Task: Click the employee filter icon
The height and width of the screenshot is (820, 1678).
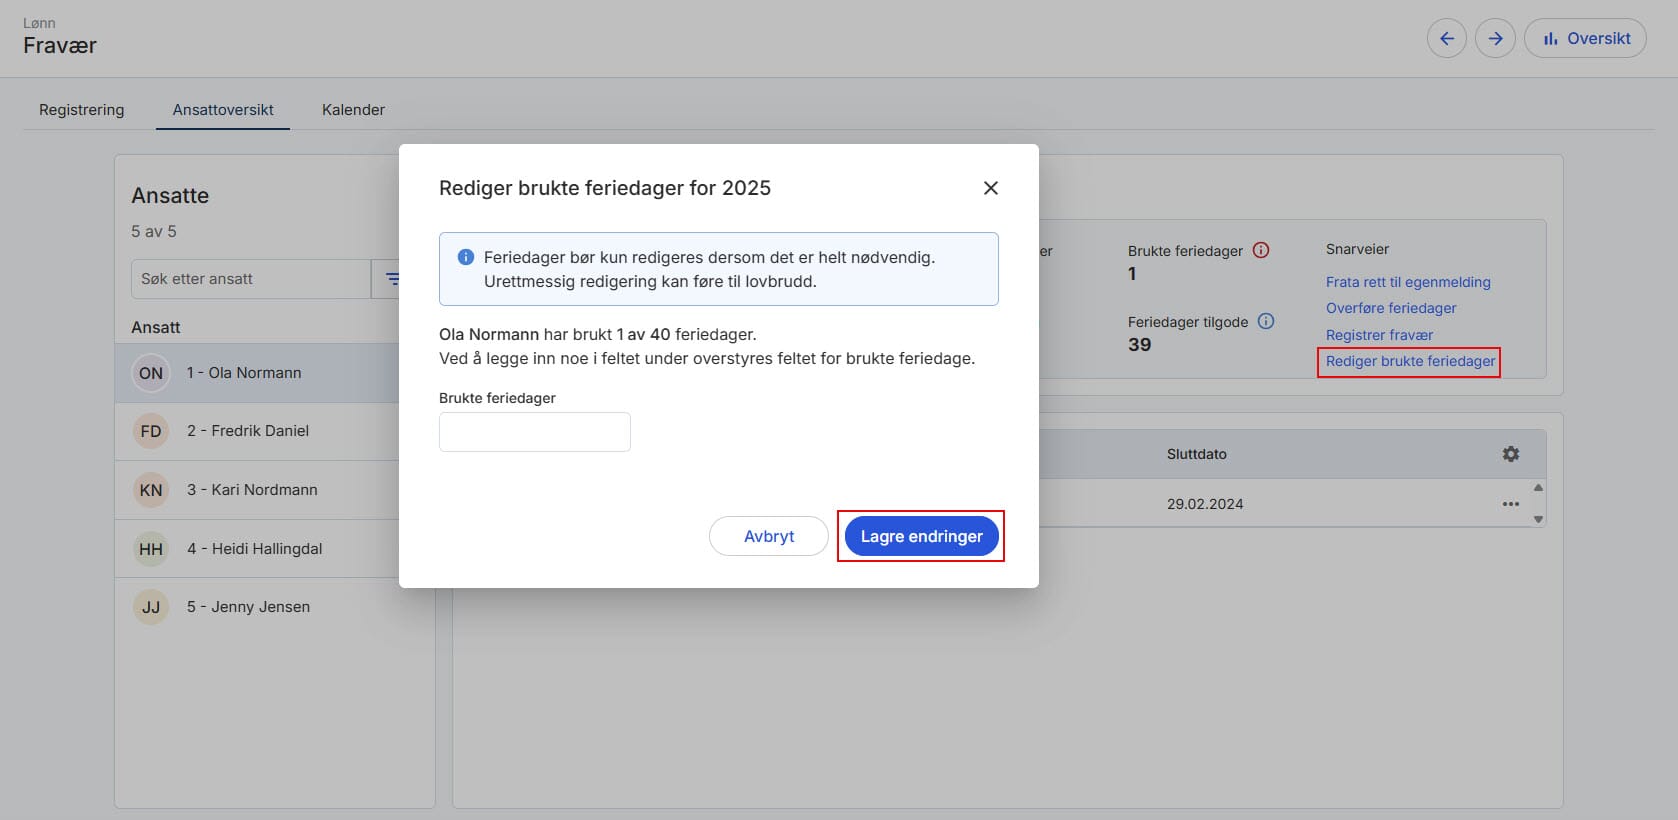Action: pyautogui.click(x=391, y=279)
